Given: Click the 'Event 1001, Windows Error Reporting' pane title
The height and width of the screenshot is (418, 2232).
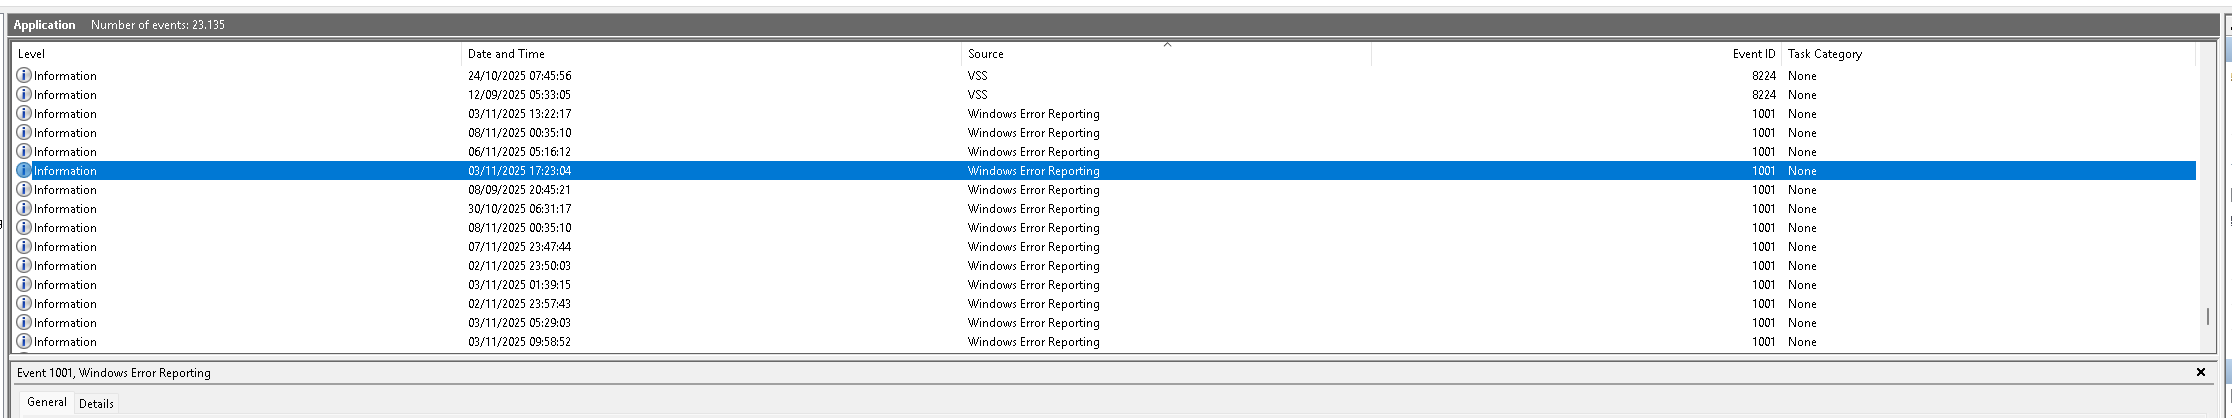Looking at the screenshot, I should pyautogui.click(x=113, y=373).
